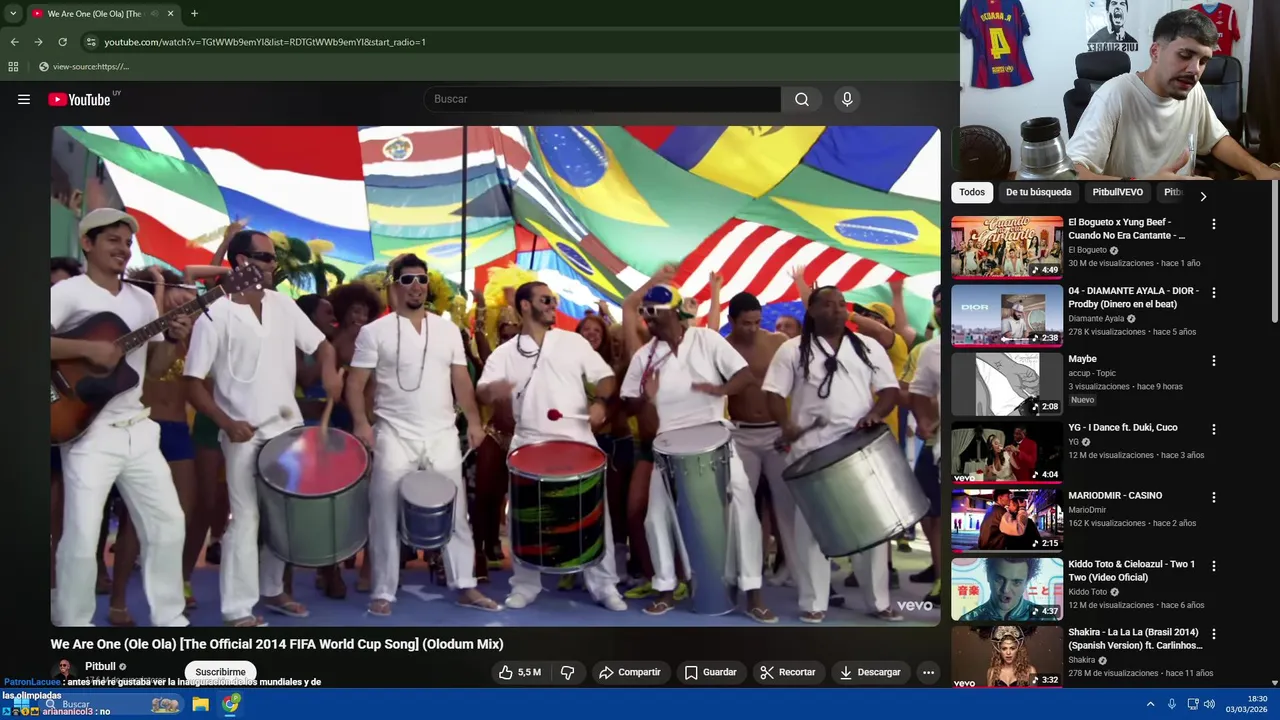Play the DIOR Diamante Ayala thumbnail
The height and width of the screenshot is (720, 1280).
click(1007, 315)
